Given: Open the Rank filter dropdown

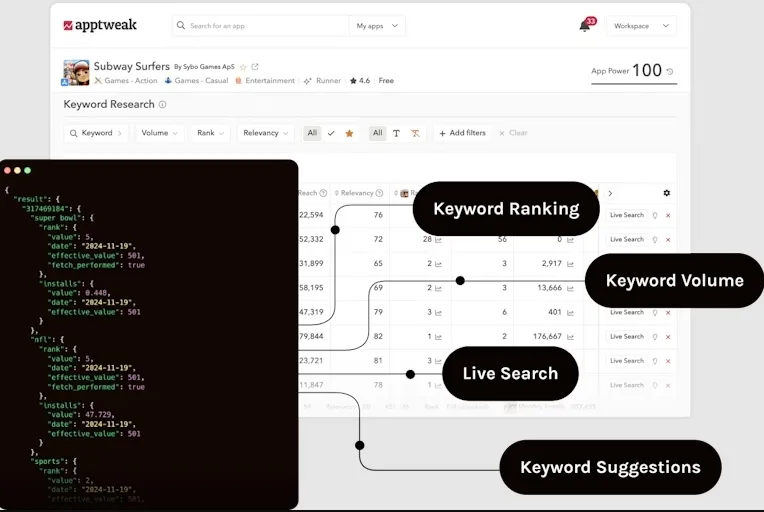Looking at the screenshot, I should pyautogui.click(x=210, y=133).
